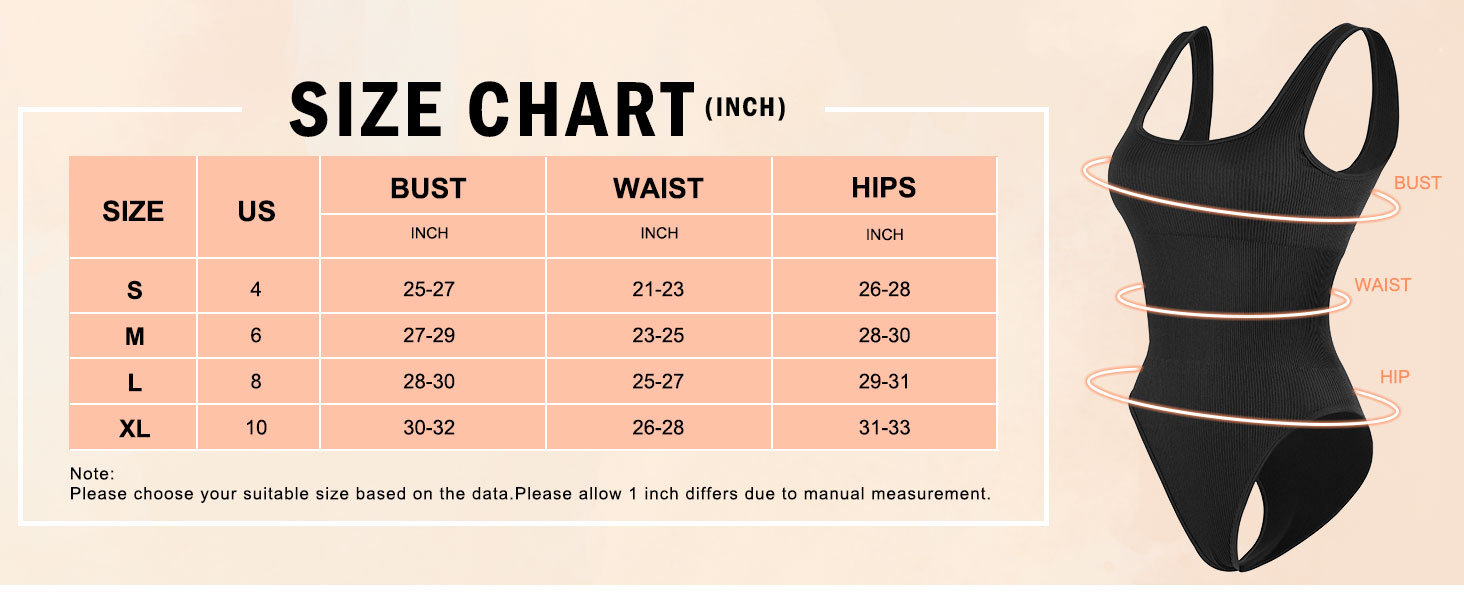Viewport: 1464px width, 600px height.
Task: Click the 27-29 bust measurement cell
Action: click(x=428, y=336)
